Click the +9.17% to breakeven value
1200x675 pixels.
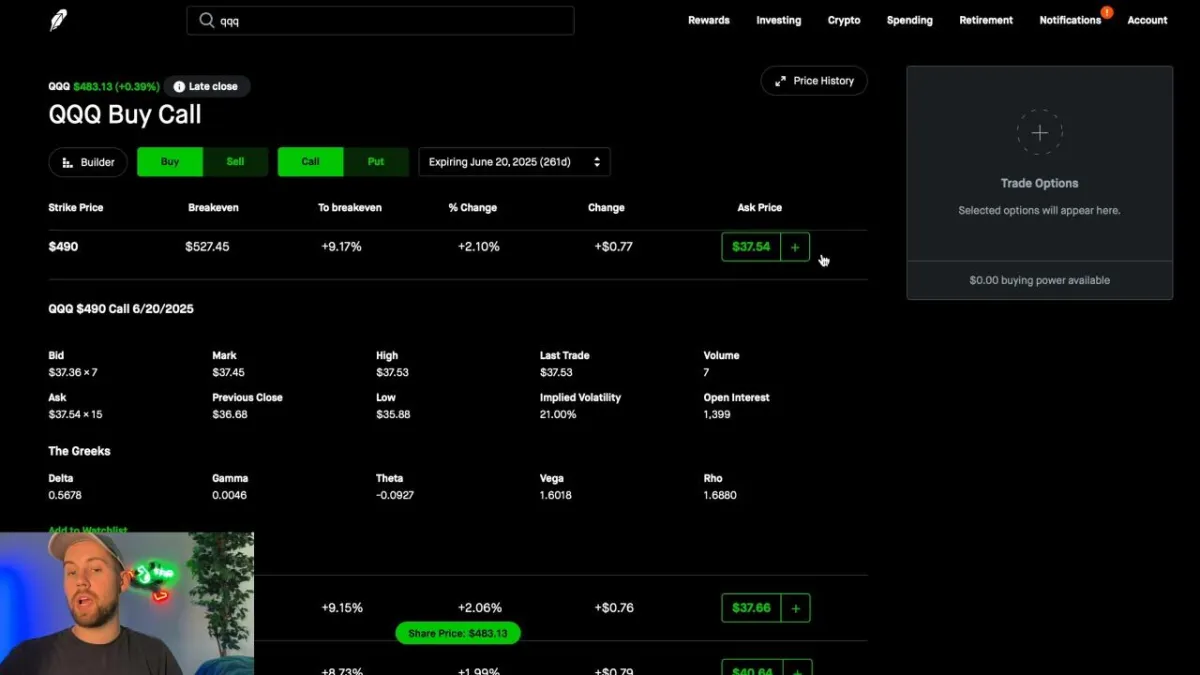(x=341, y=247)
